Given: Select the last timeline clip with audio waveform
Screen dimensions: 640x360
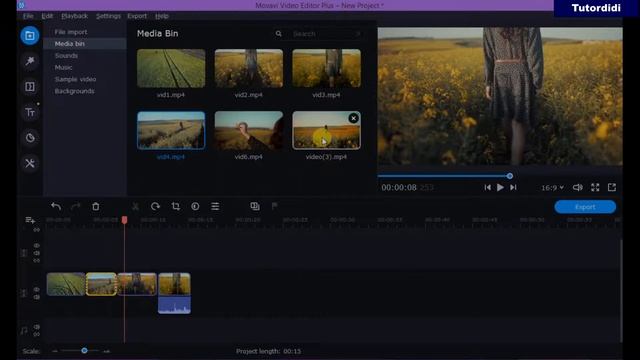Looking at the screenshot, I should [x=174, y=293].
